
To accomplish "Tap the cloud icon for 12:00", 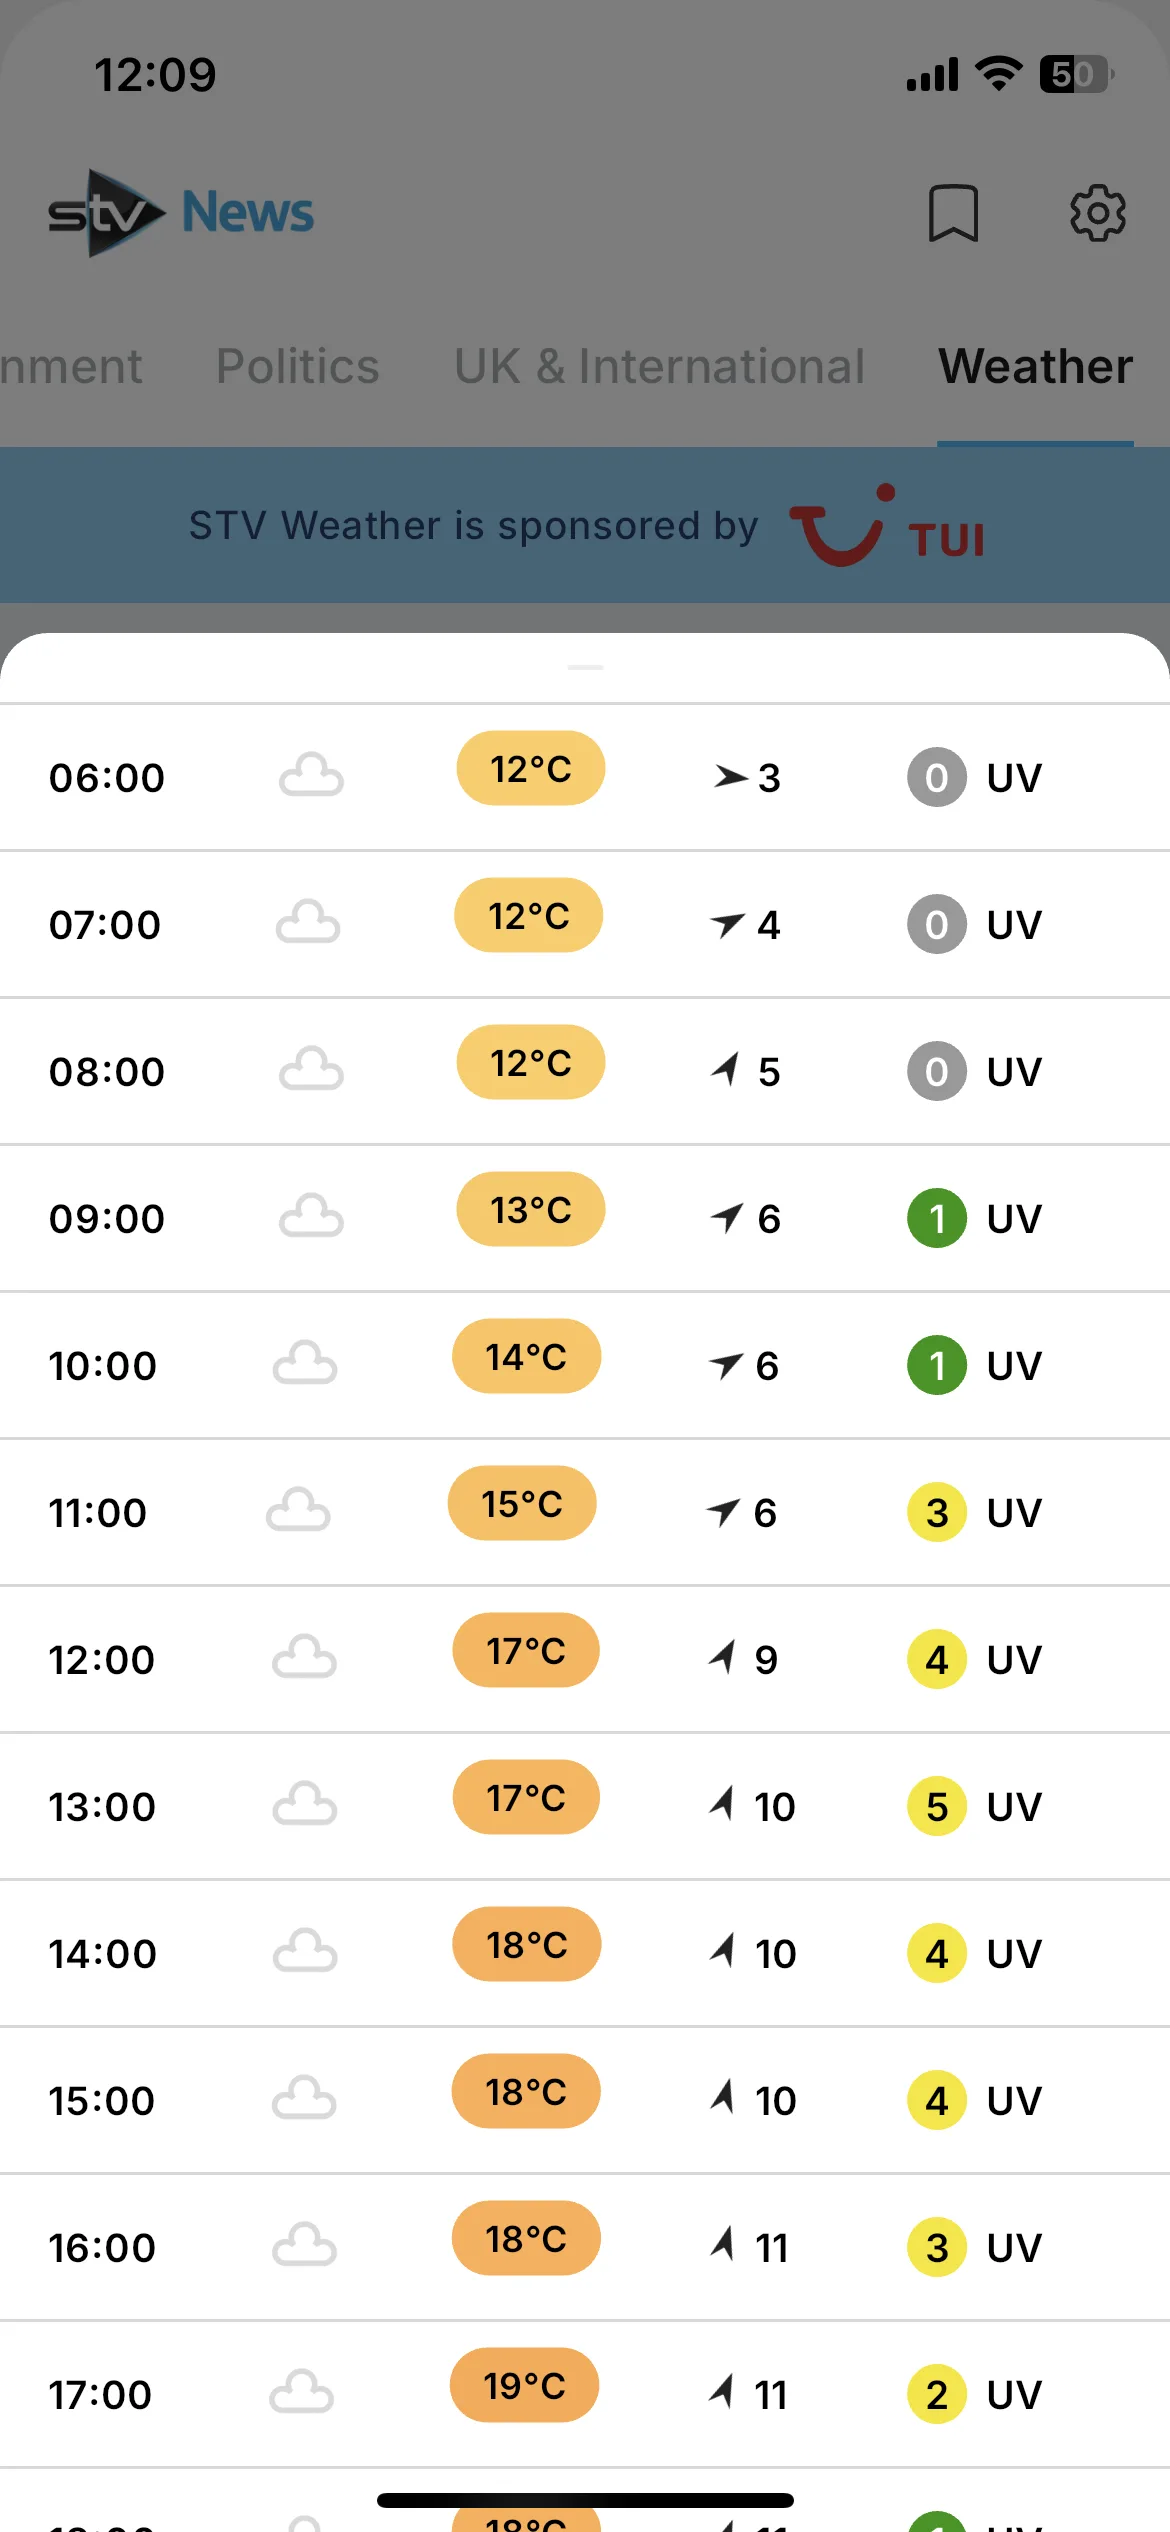I will coord(304,1658).
